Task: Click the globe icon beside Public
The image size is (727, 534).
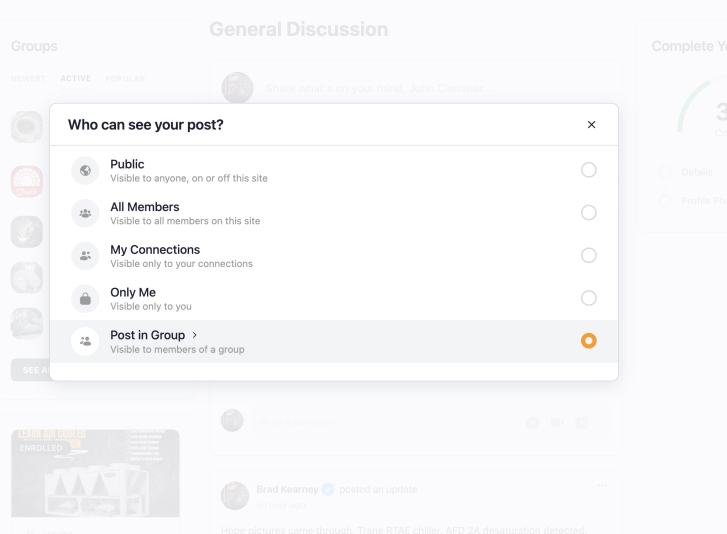Action: click(85, 171)
